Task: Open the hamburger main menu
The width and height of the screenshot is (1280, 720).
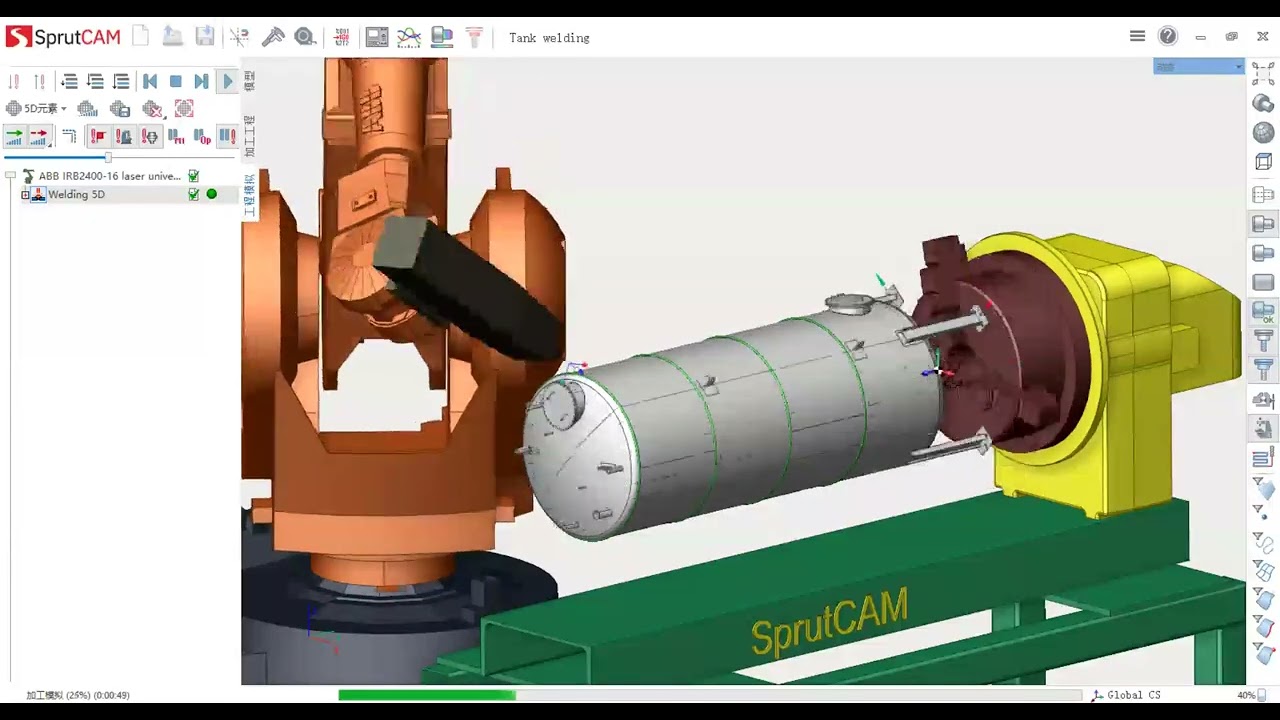Action: point(1137,36)
